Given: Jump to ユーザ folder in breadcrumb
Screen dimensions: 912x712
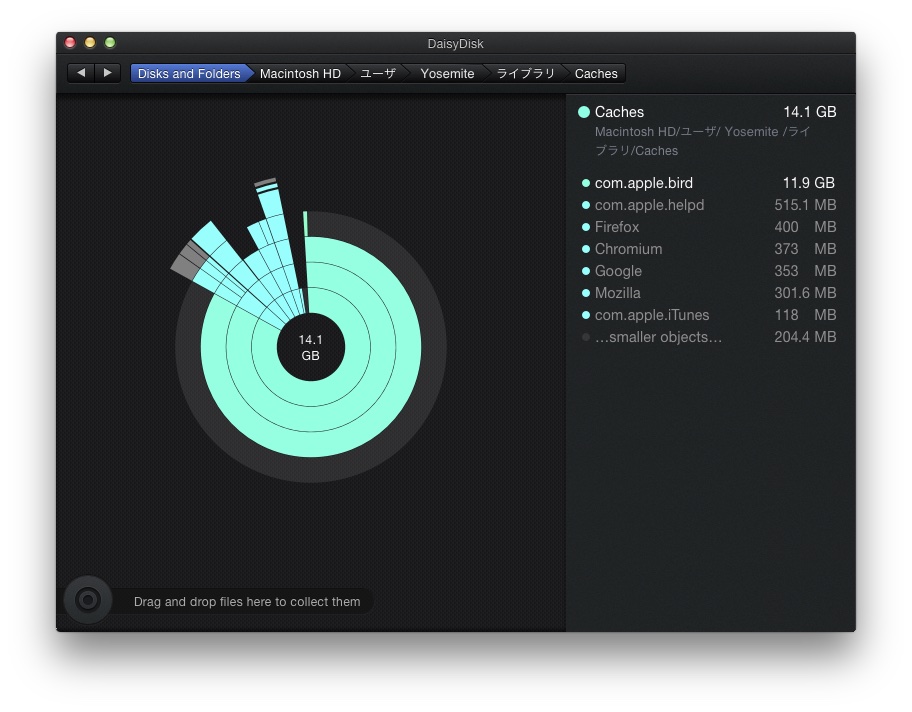Looking at the screenshot, I should click(x=377, y=73).
